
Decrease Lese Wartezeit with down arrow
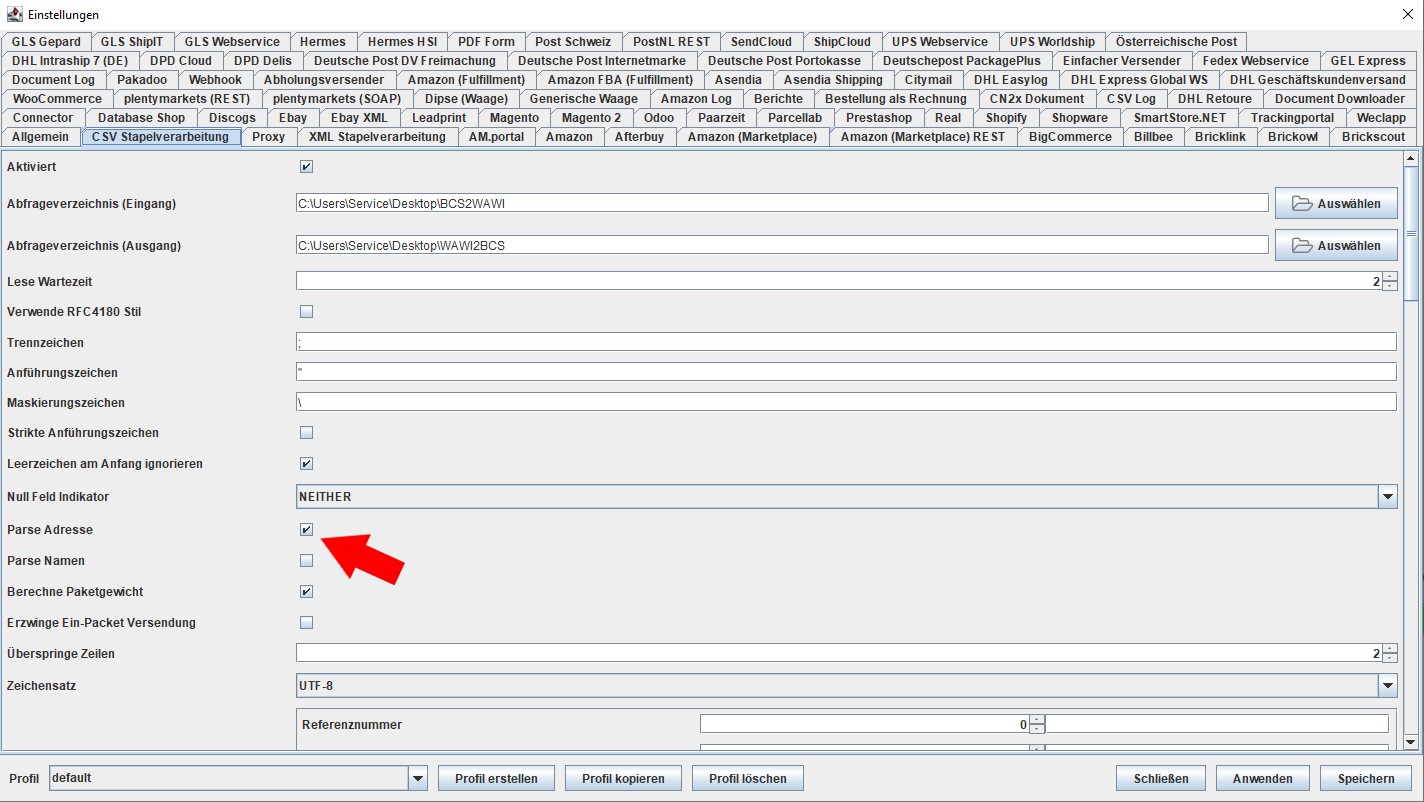1389,286
